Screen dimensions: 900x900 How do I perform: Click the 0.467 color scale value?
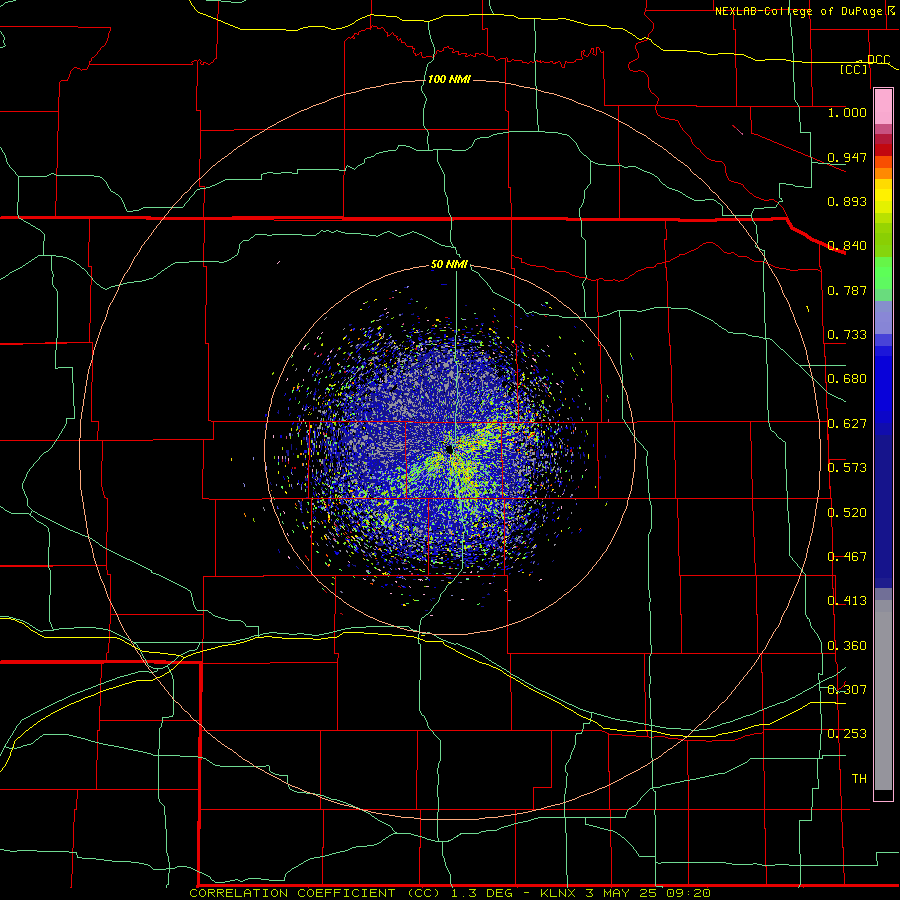coord(847,557)
